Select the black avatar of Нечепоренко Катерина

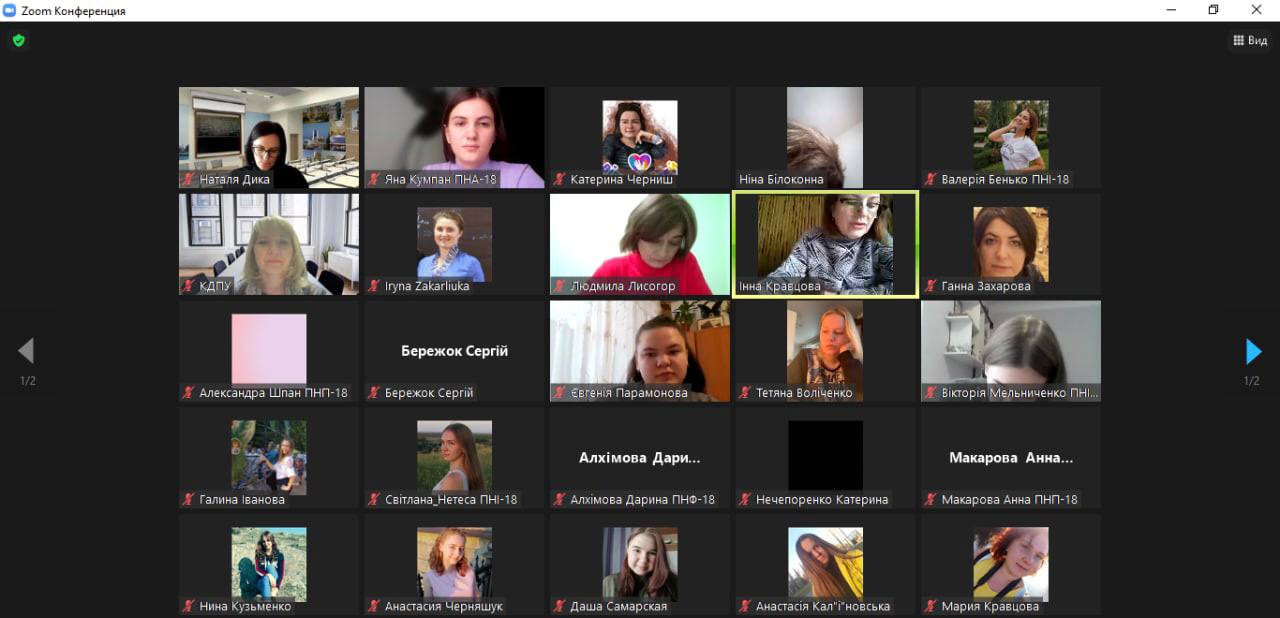point(825,455)
